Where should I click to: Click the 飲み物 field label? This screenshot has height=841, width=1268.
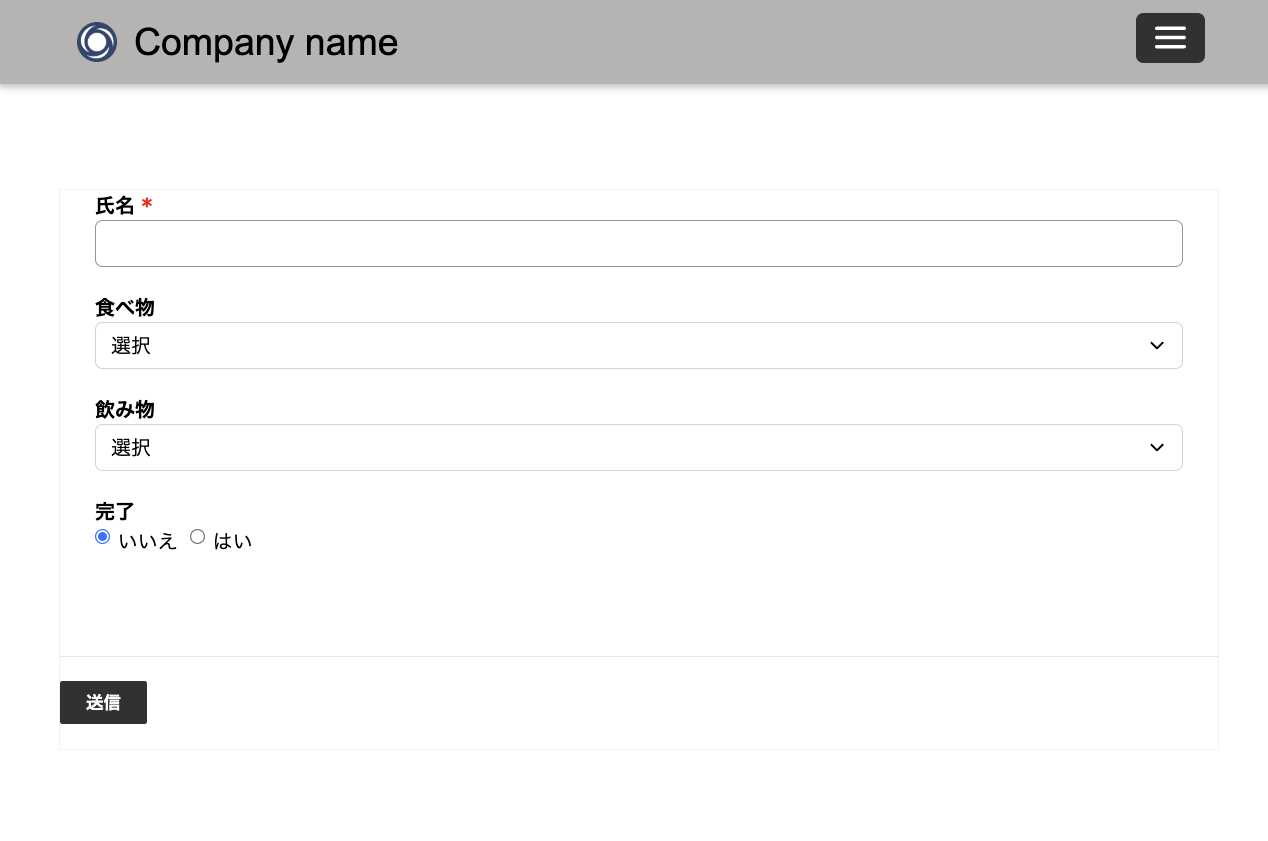tap(125, 410)
